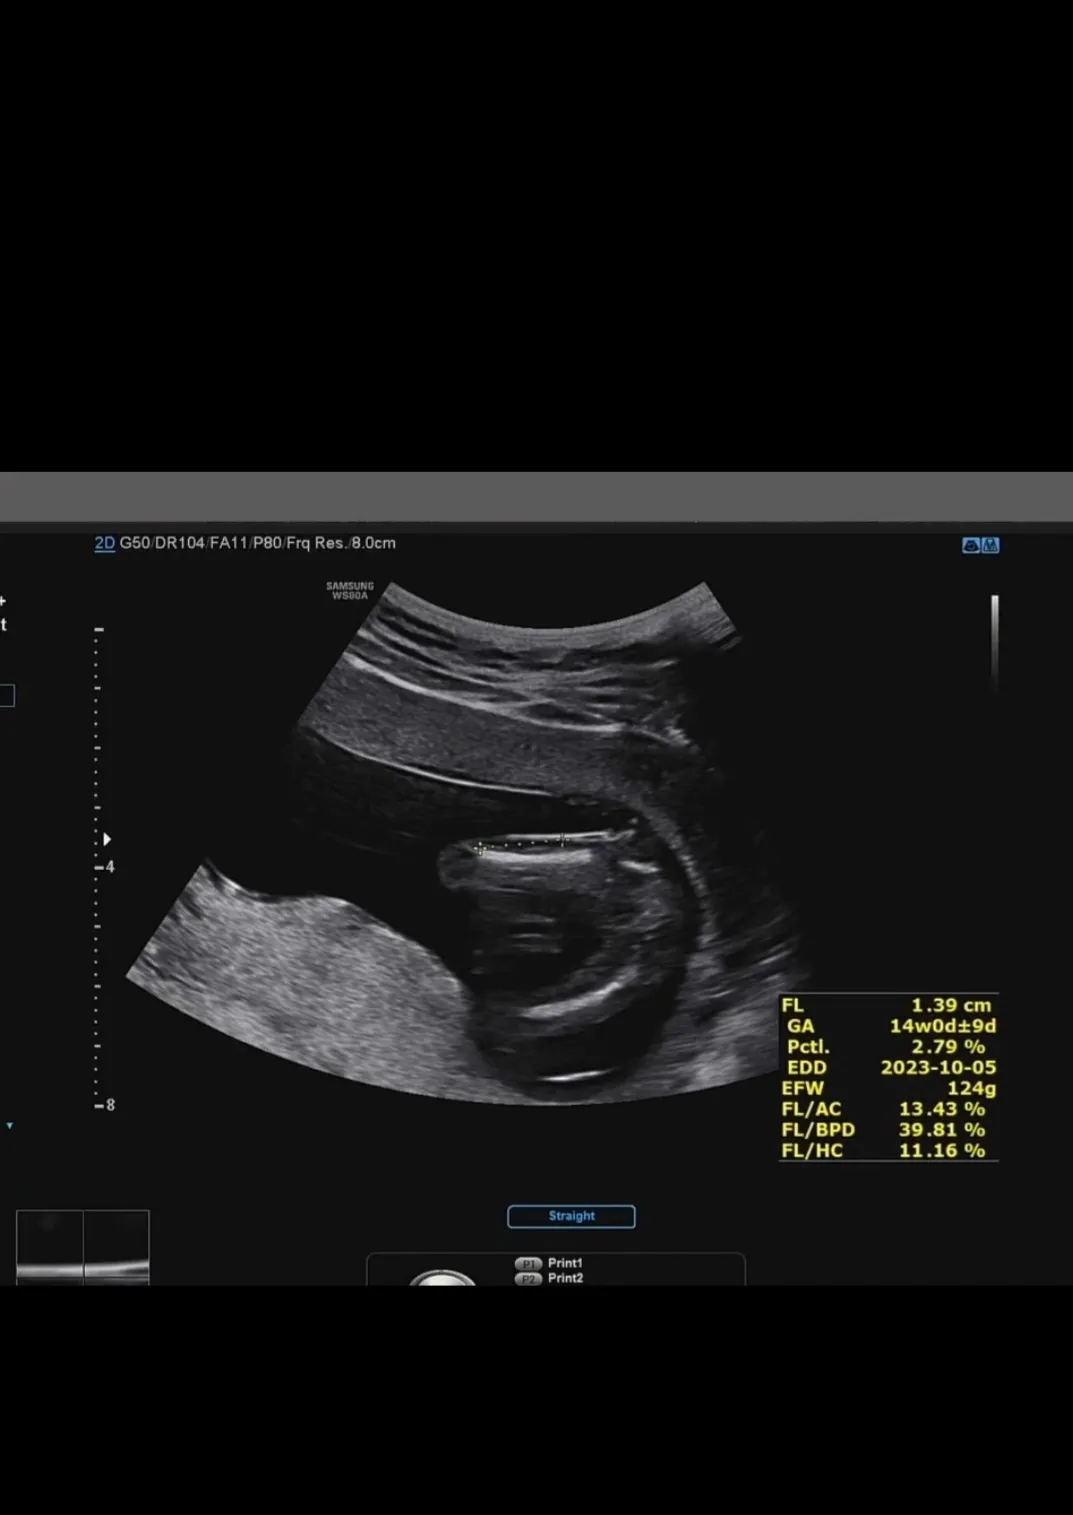Click the focus triangle marker on depth scale
This screenshot has height=1515, width=1073.
click(x=107, y=839)
